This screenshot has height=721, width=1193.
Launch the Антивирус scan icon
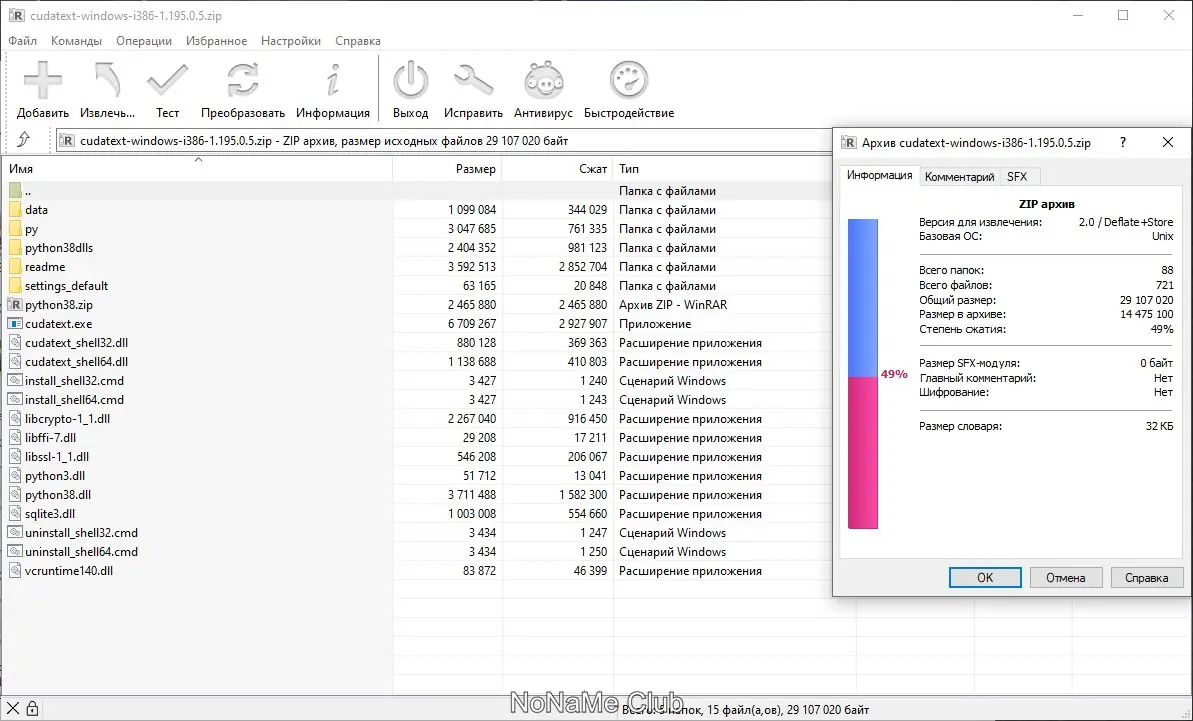click(x=543, y=81)
